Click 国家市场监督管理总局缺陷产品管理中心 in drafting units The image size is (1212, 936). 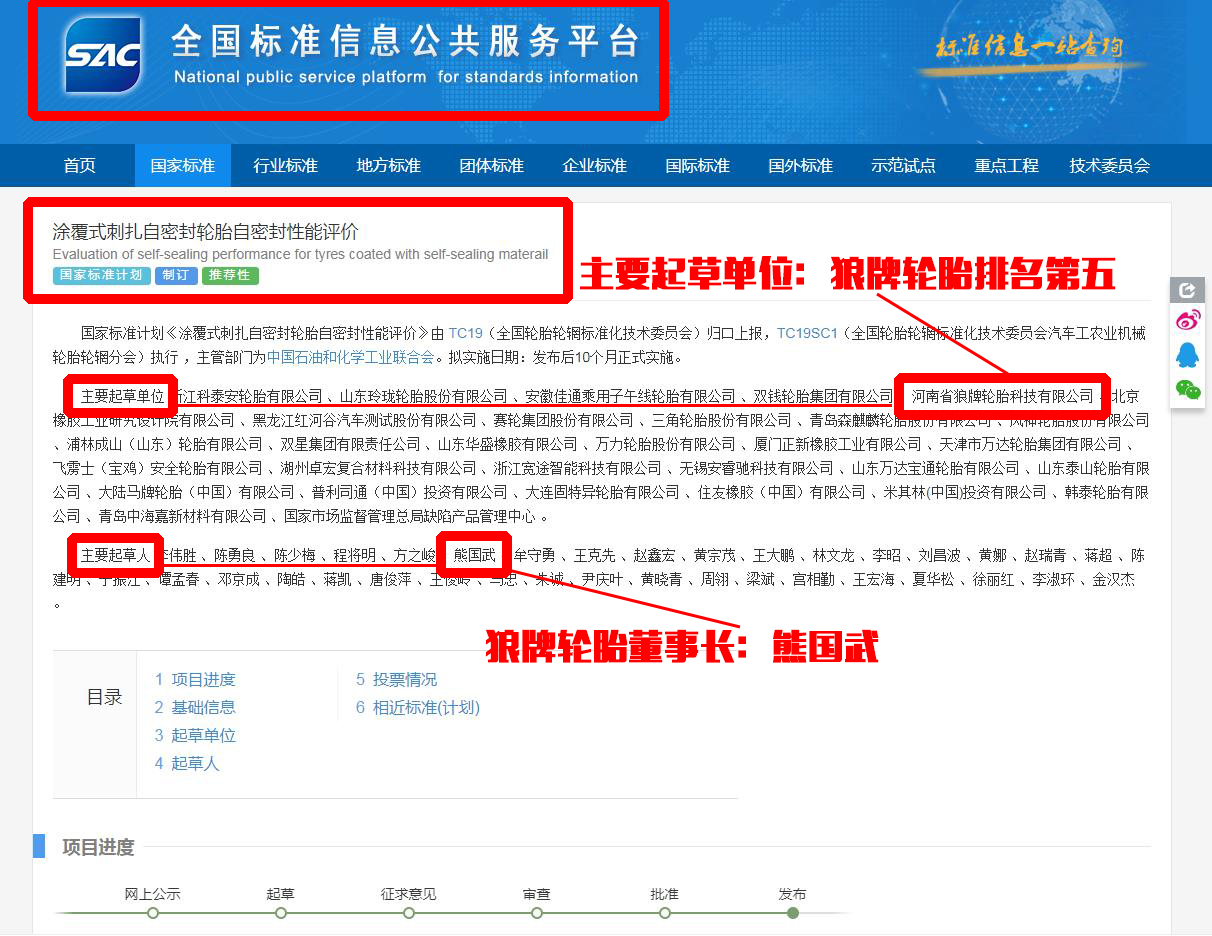pyautogui.click(x=411, y=517)
